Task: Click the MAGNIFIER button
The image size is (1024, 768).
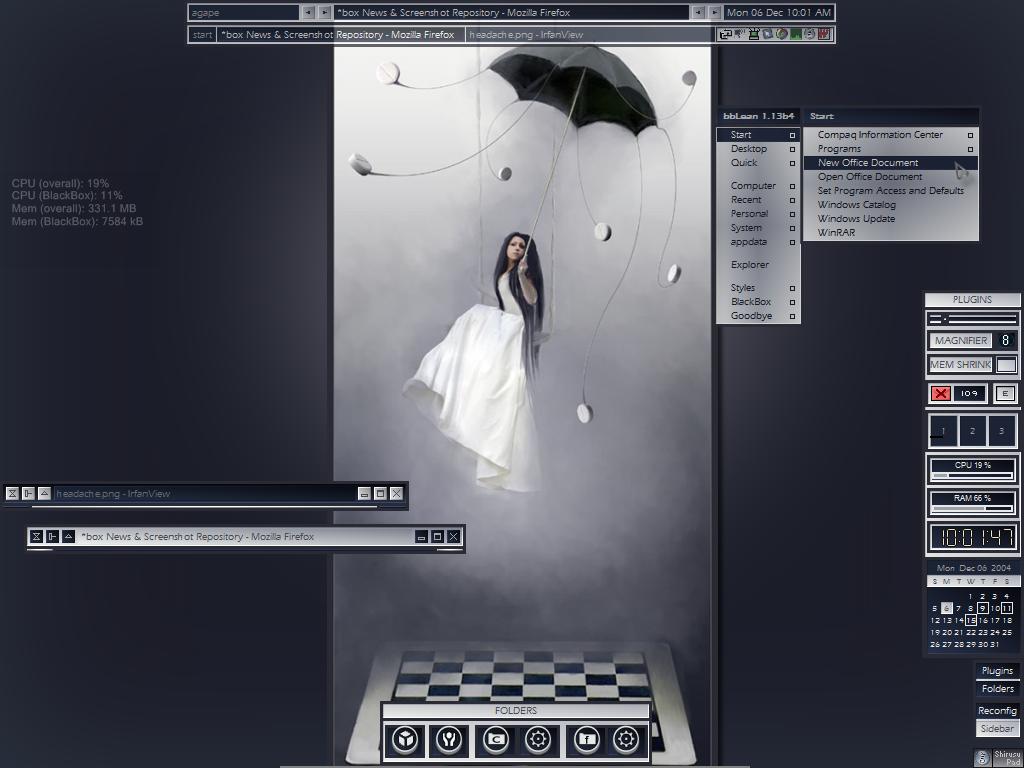Action: 961,340
